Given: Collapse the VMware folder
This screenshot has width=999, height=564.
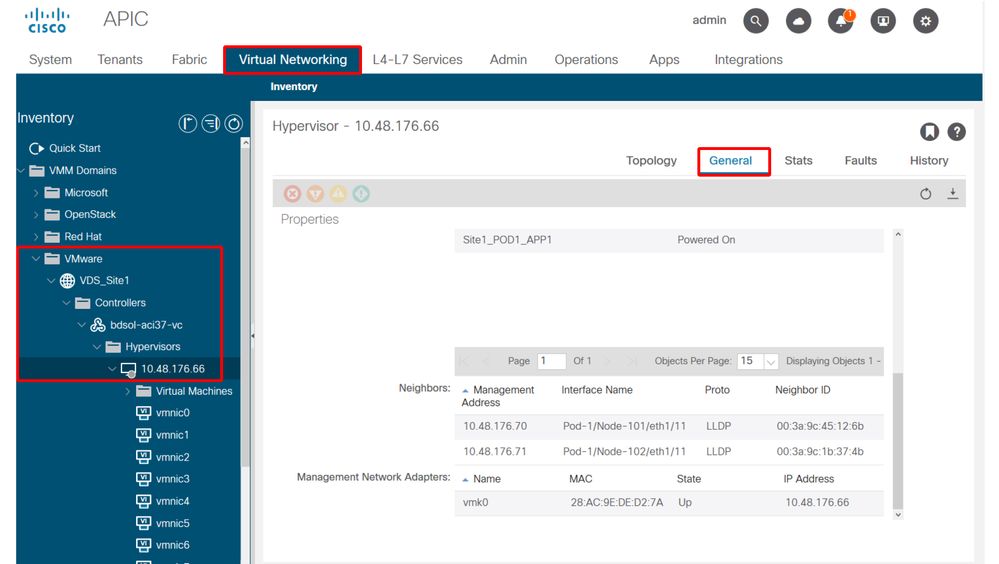Looking at the screenshot, I should pos(36,259).
